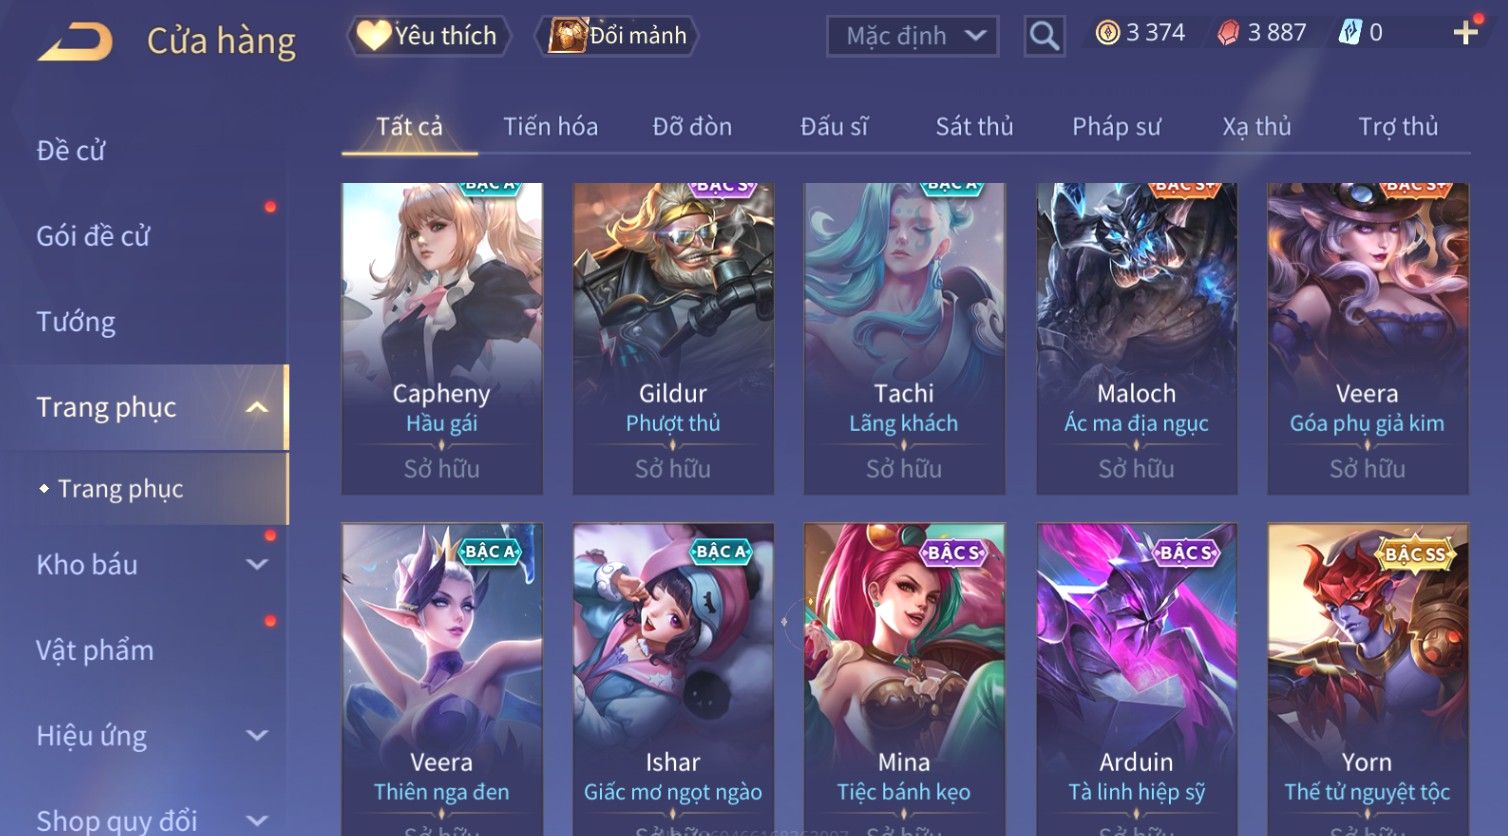Open Yêu thích favorites heart button
The width and height of the screenshot is (1508, 836).
coord(429,36)
